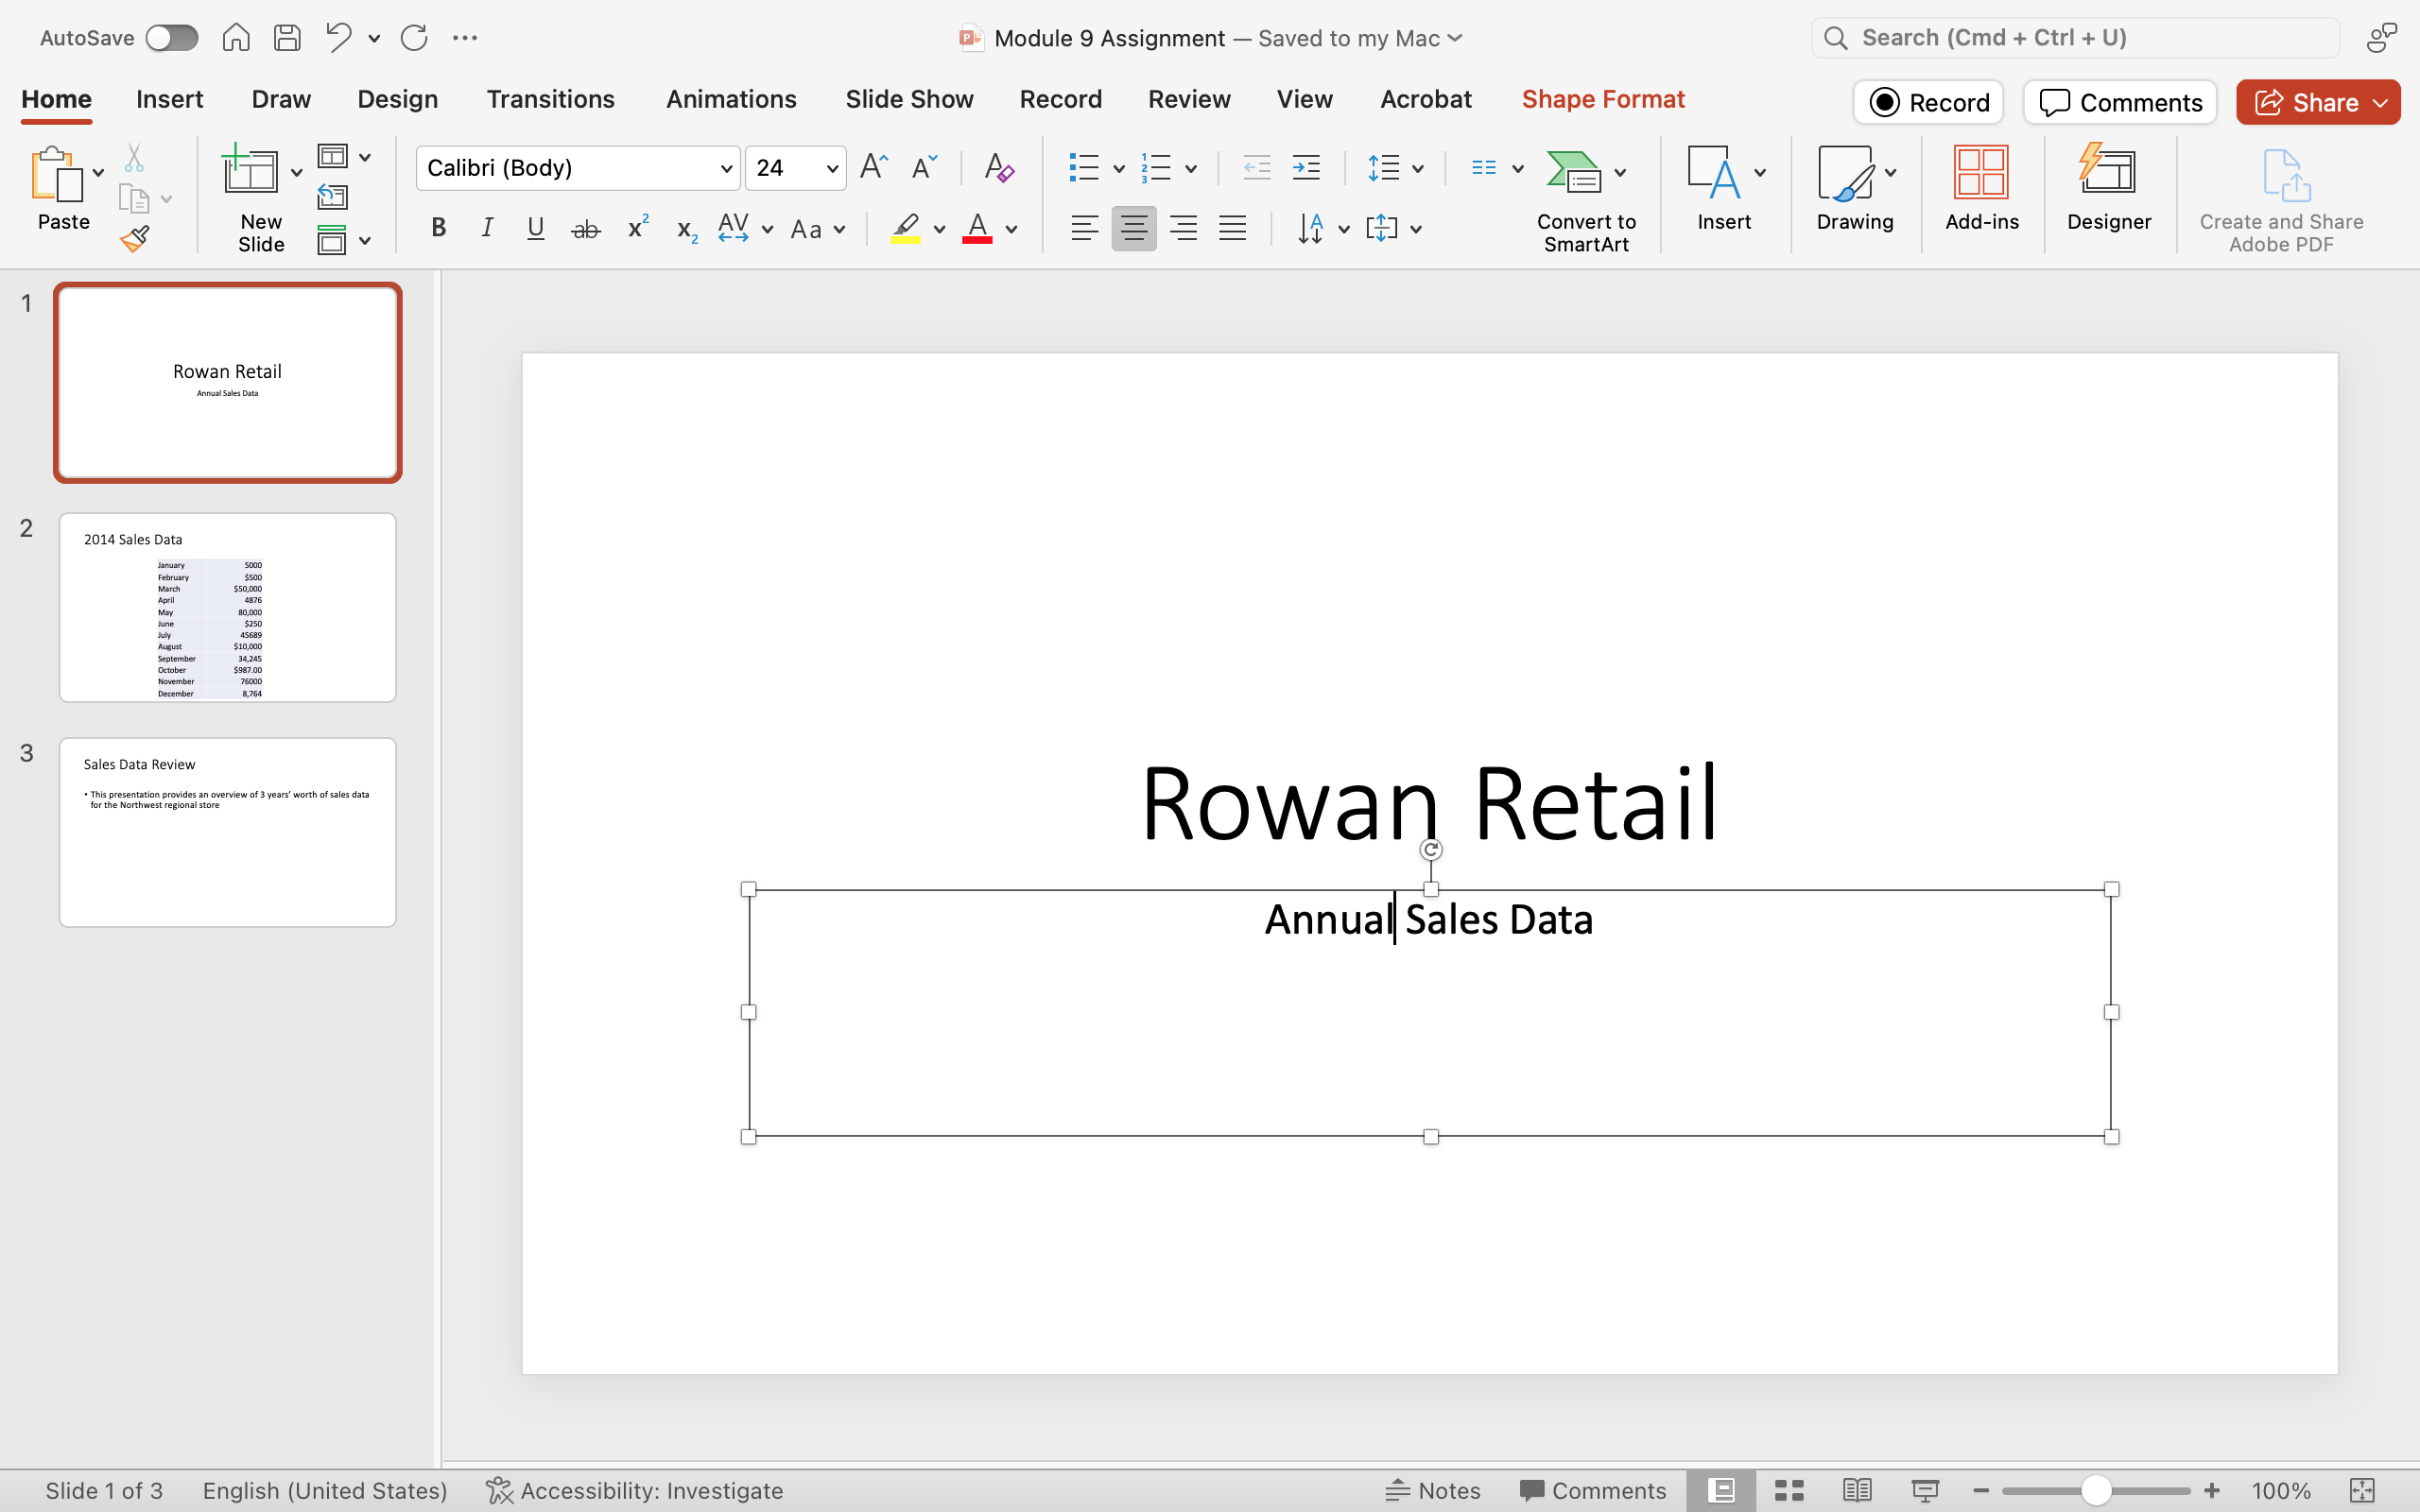Image resolution: width=2420 pixels, height=1512 pixels.
Task: Click the New Slide icon
Action: click(250, 170)
